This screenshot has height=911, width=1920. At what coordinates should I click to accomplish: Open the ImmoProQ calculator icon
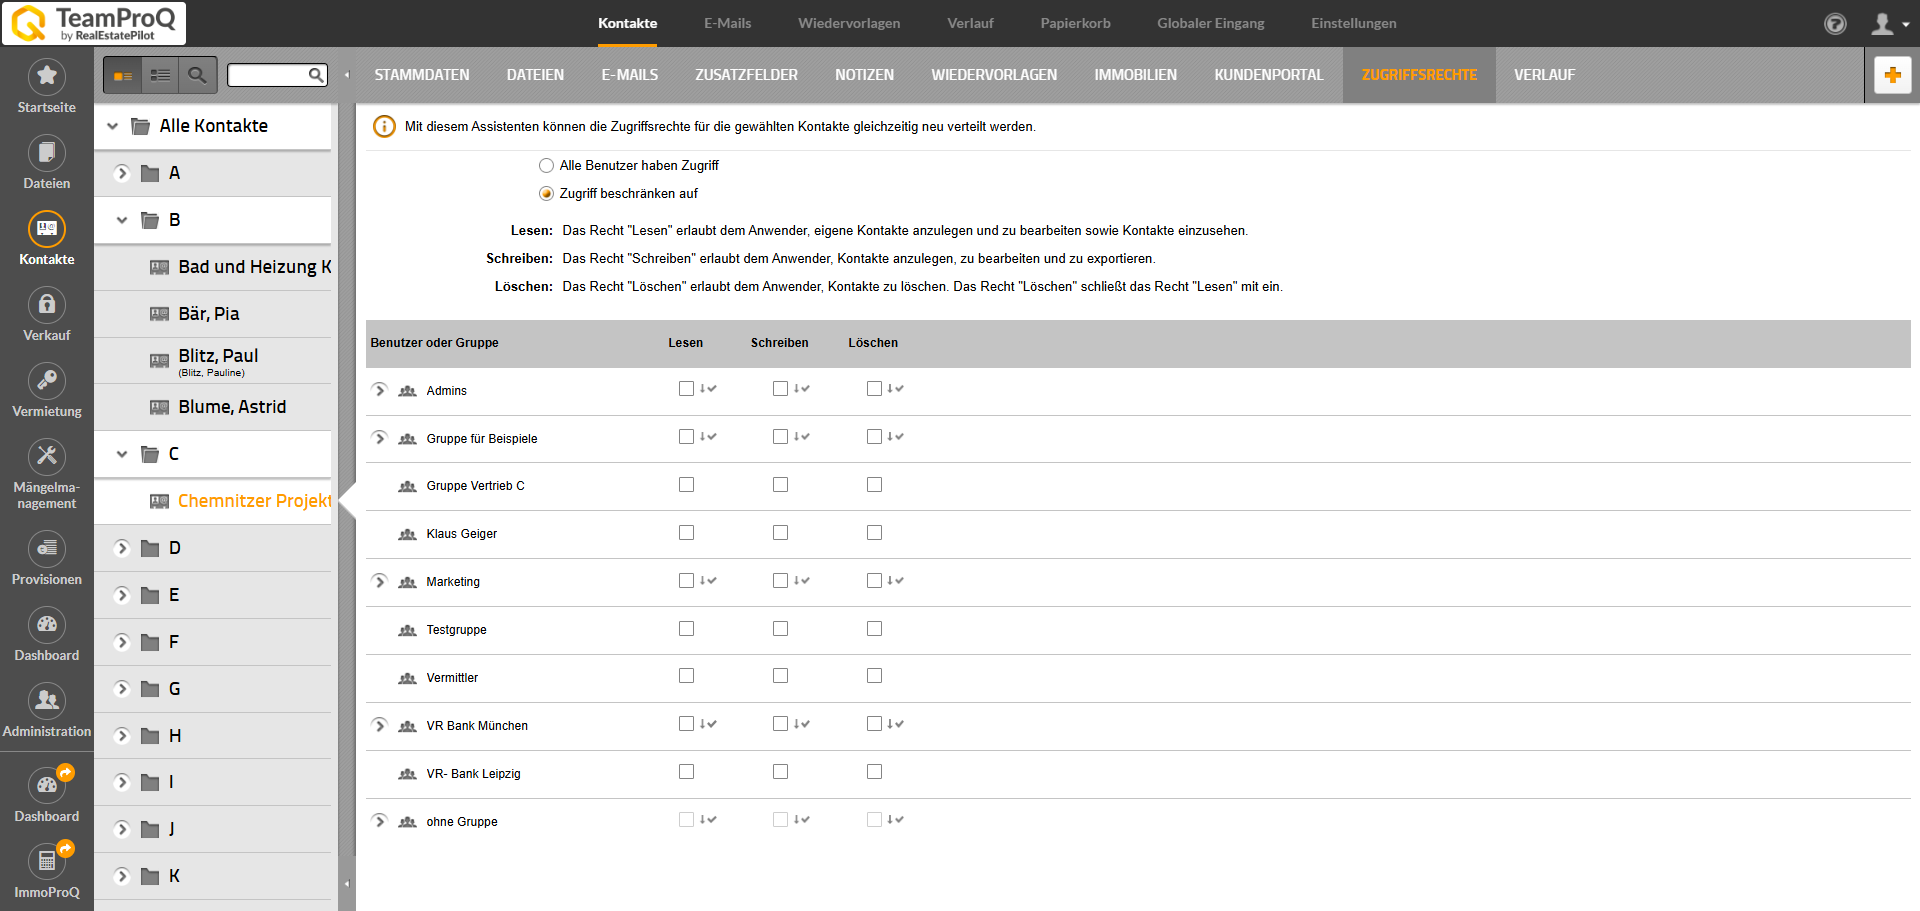46,861
